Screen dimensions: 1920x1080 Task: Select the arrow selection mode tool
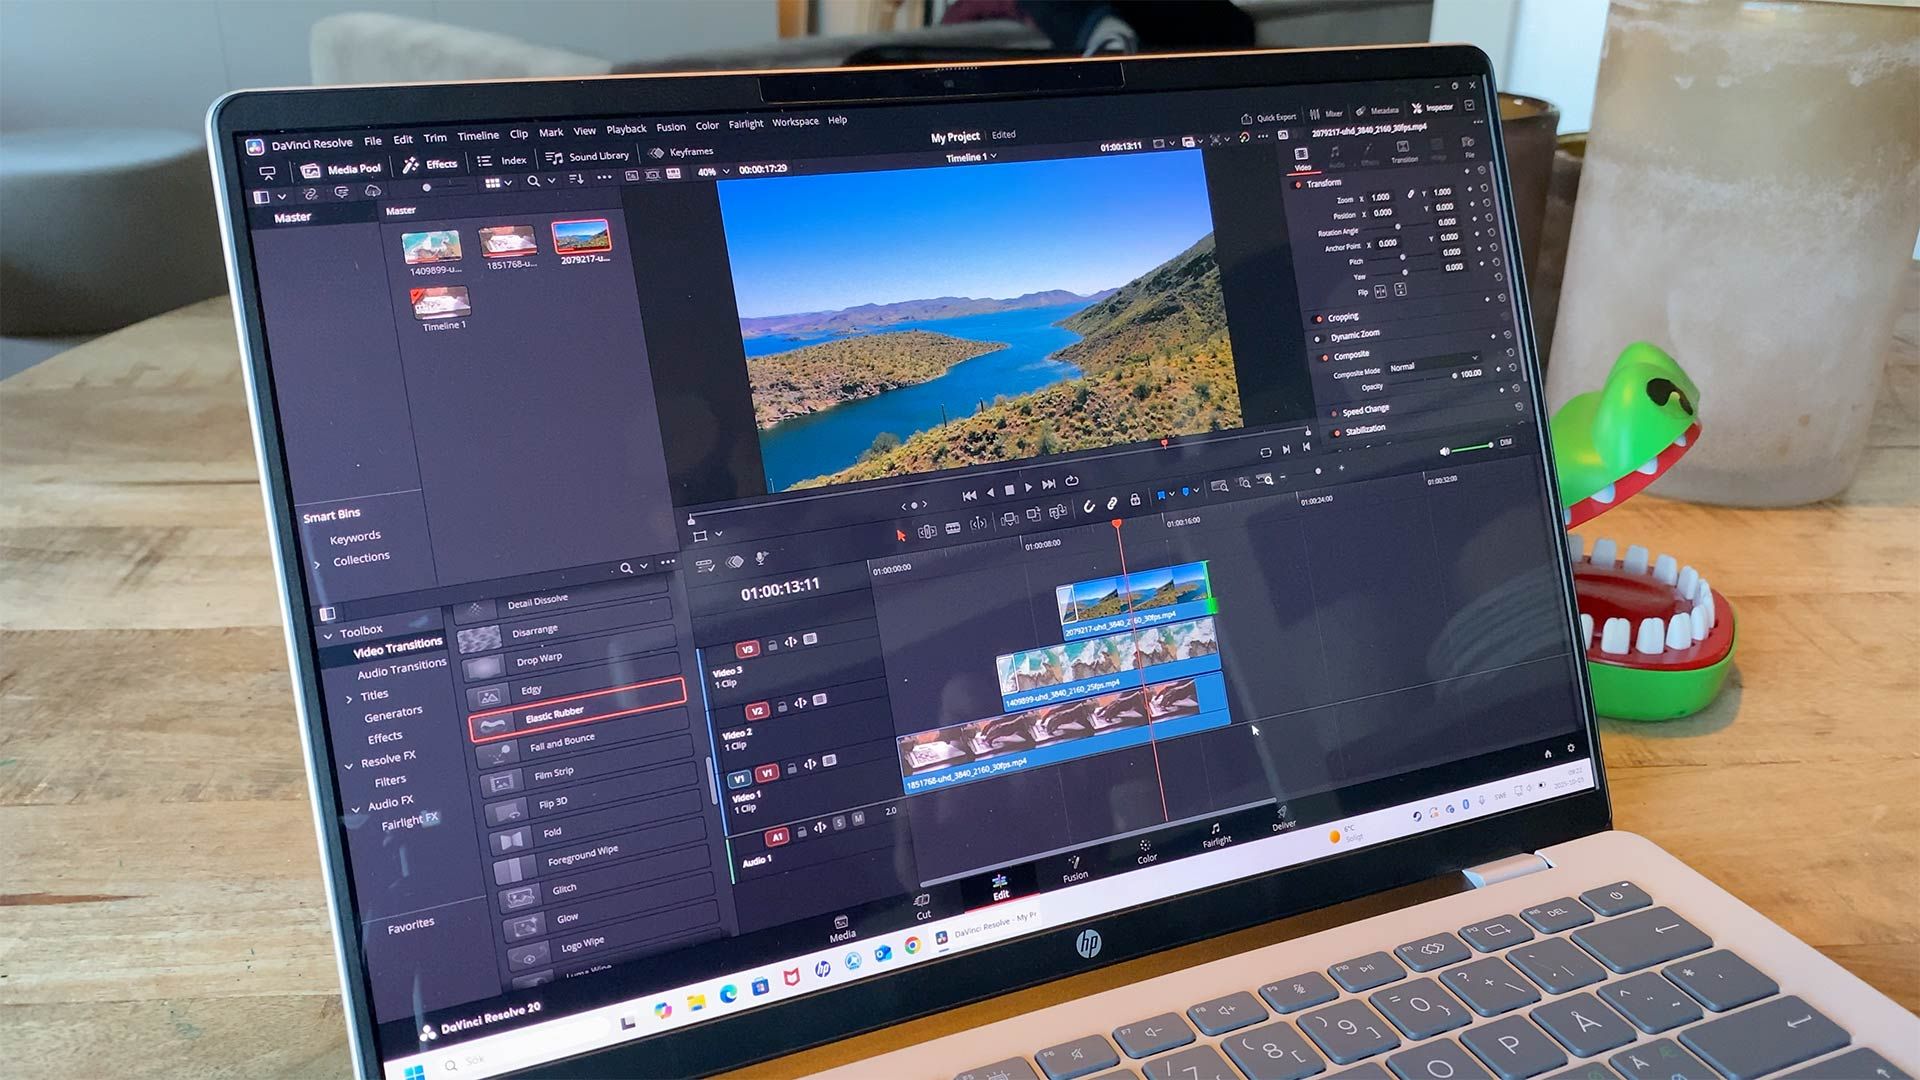point(900,535)
